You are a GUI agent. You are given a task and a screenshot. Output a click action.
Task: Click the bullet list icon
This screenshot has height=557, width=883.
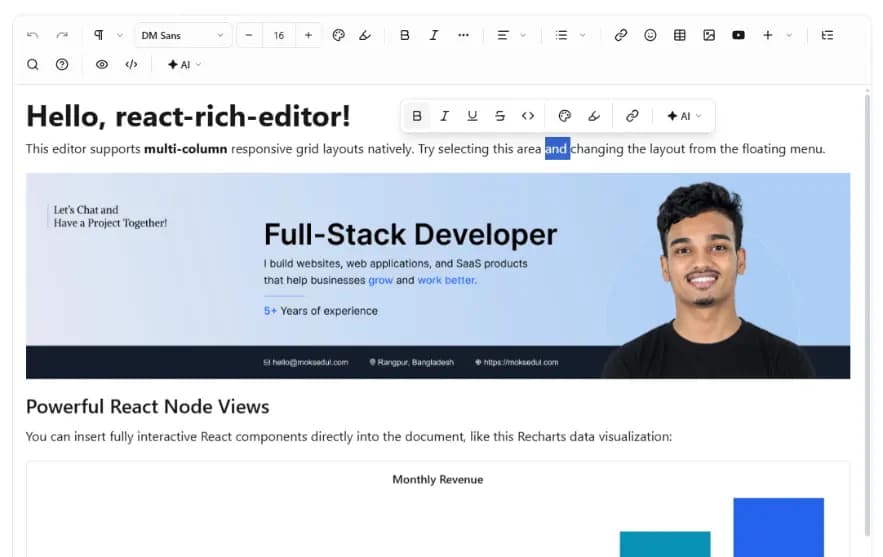(x=561, y=35)
